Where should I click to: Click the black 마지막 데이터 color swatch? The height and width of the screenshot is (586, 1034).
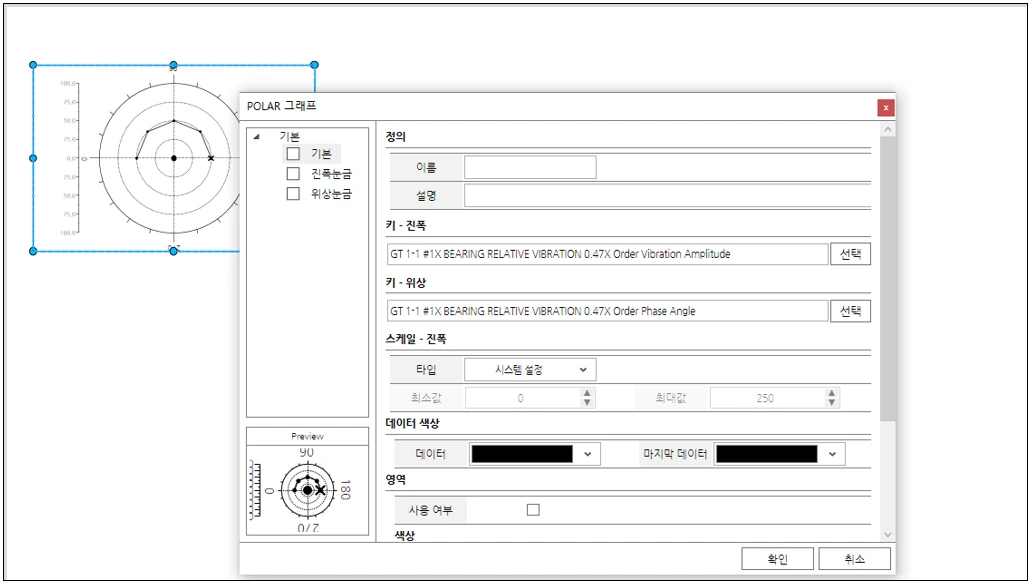click(x=767, y=454)
